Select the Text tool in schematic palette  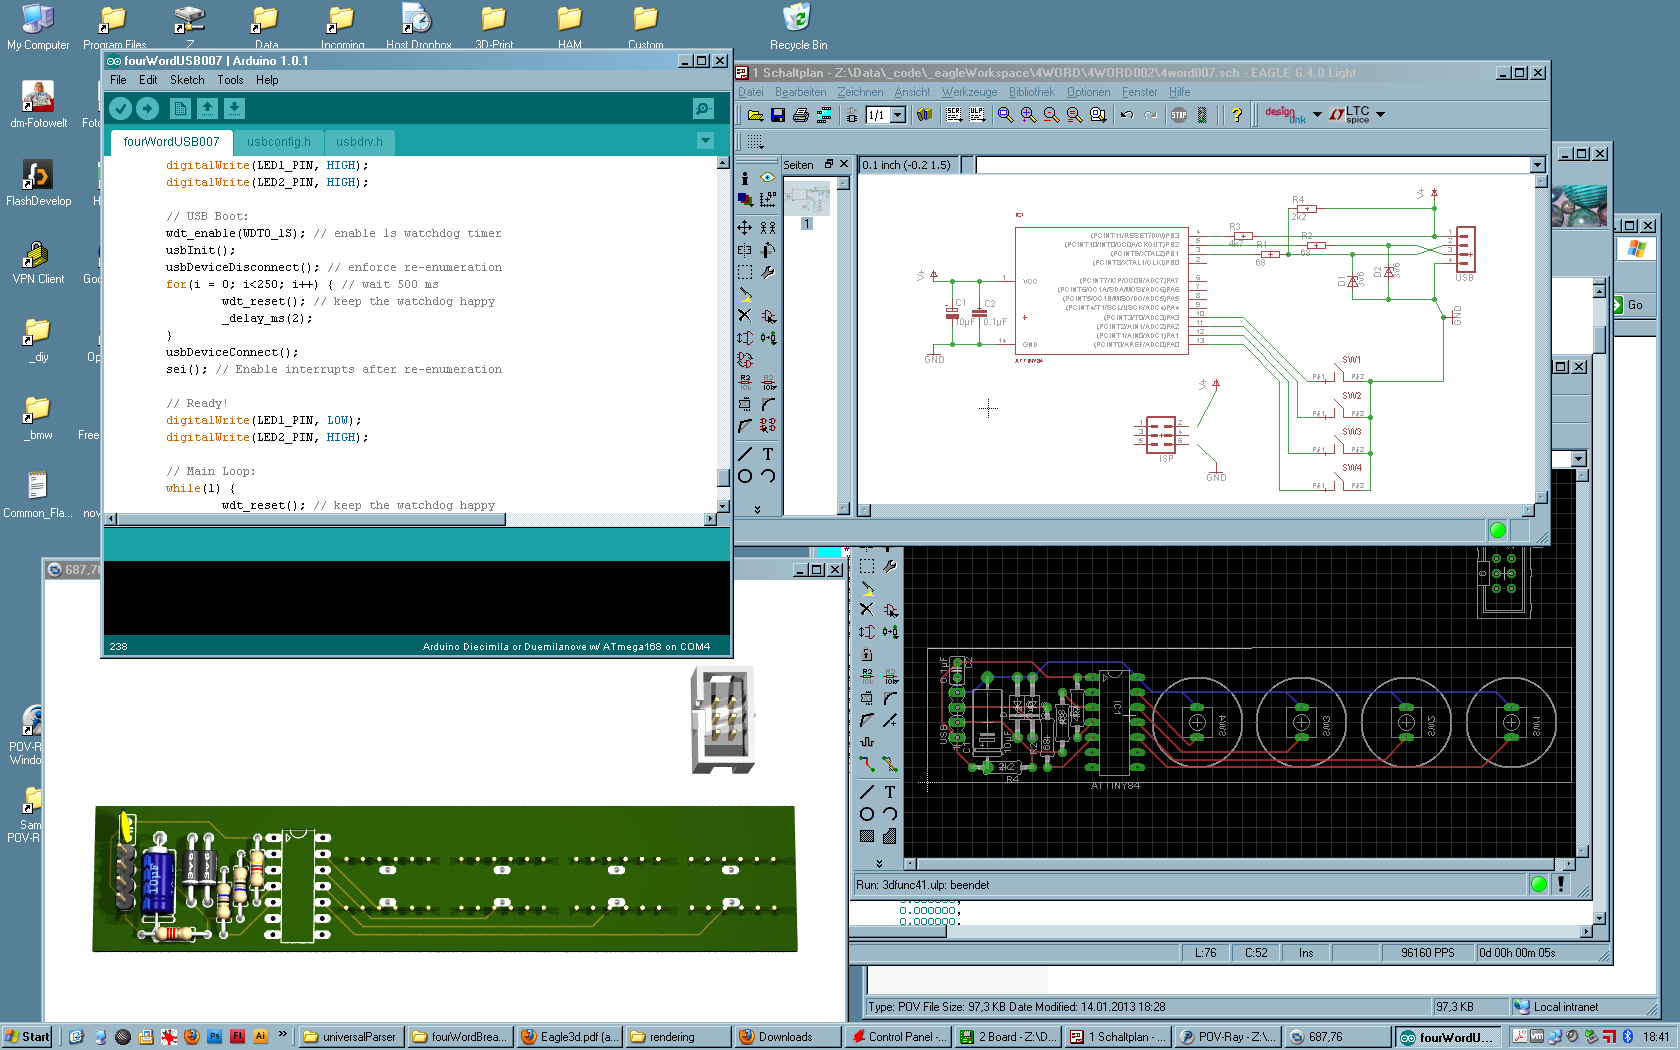pyautogui.click(x=768, y=454)
